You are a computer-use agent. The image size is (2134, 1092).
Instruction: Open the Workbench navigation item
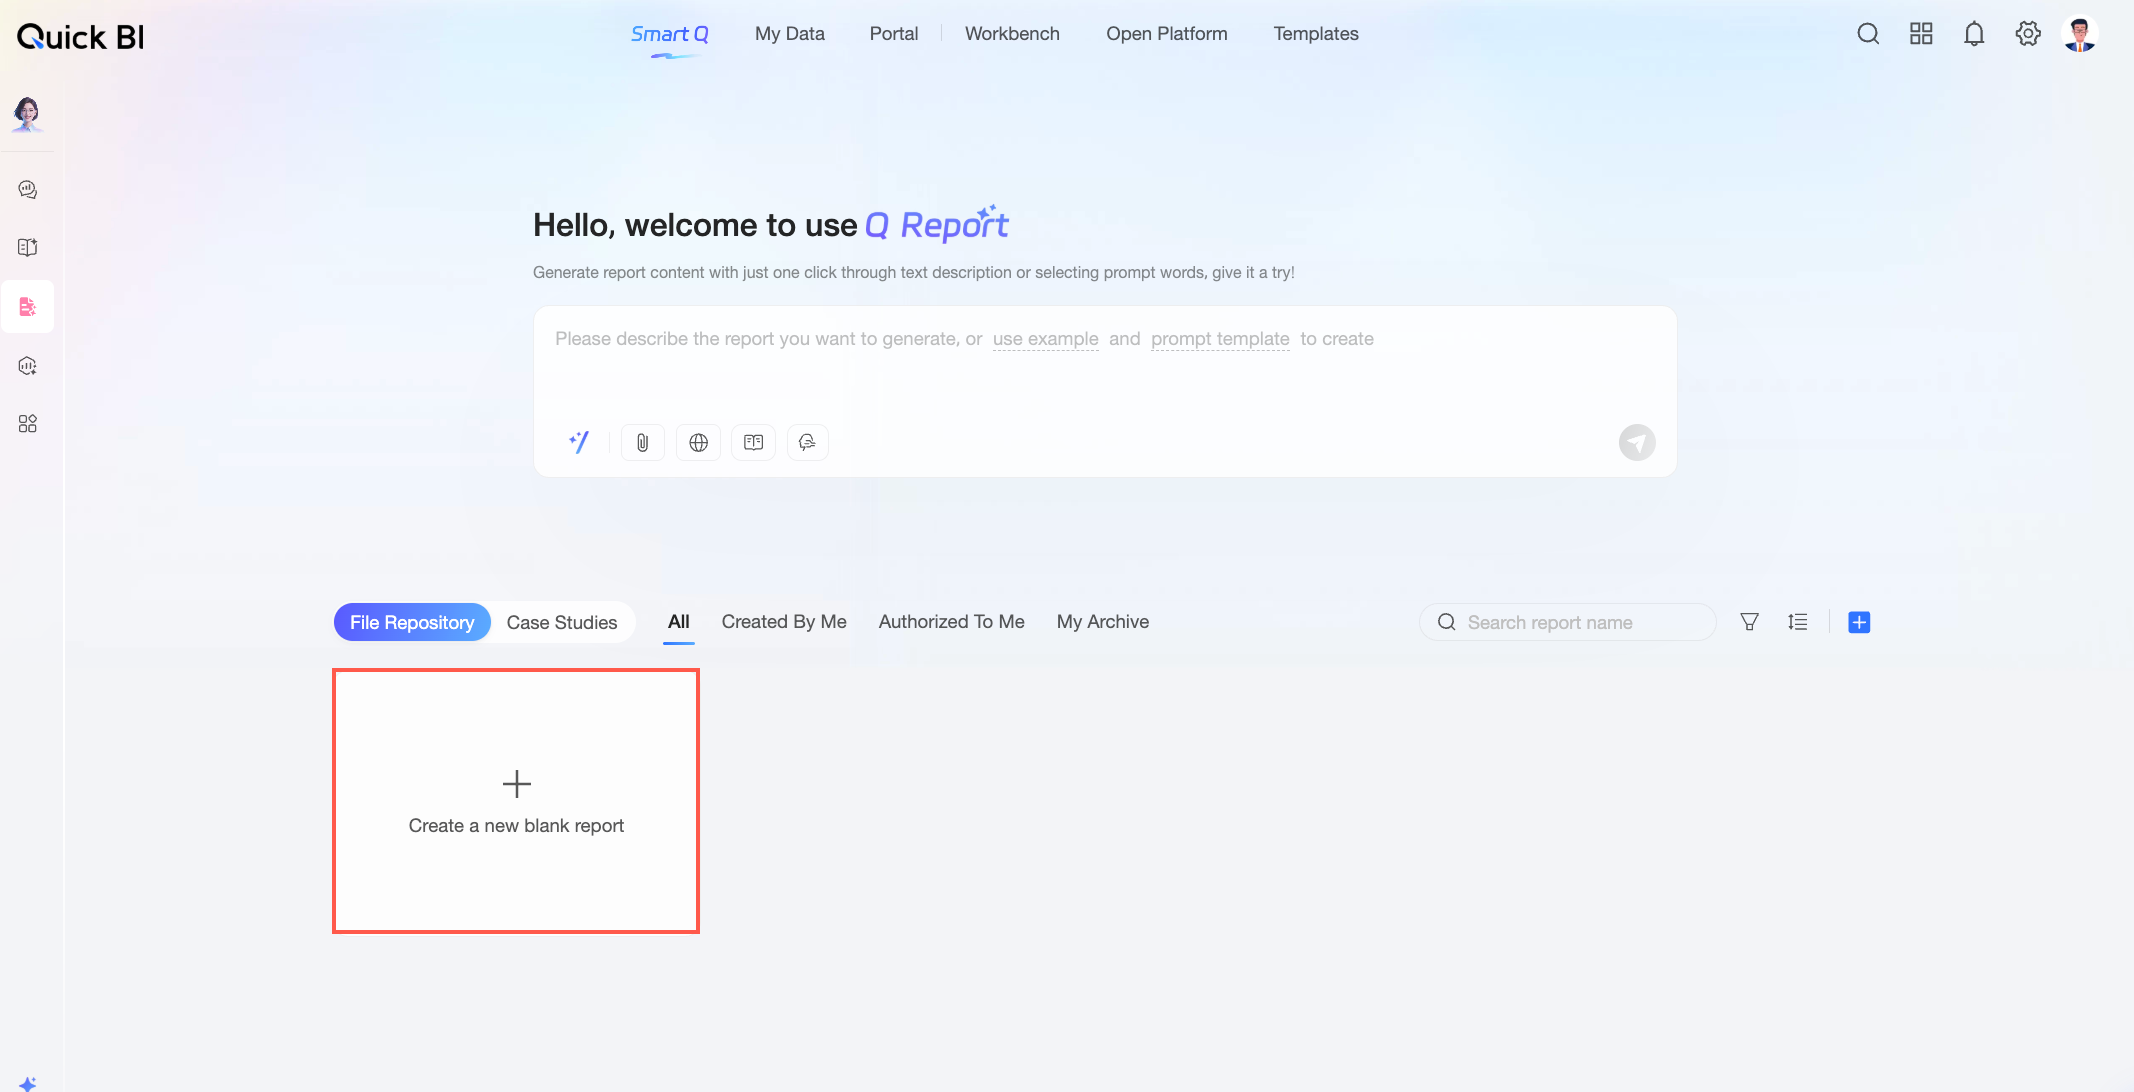(x=1012, y=34)
